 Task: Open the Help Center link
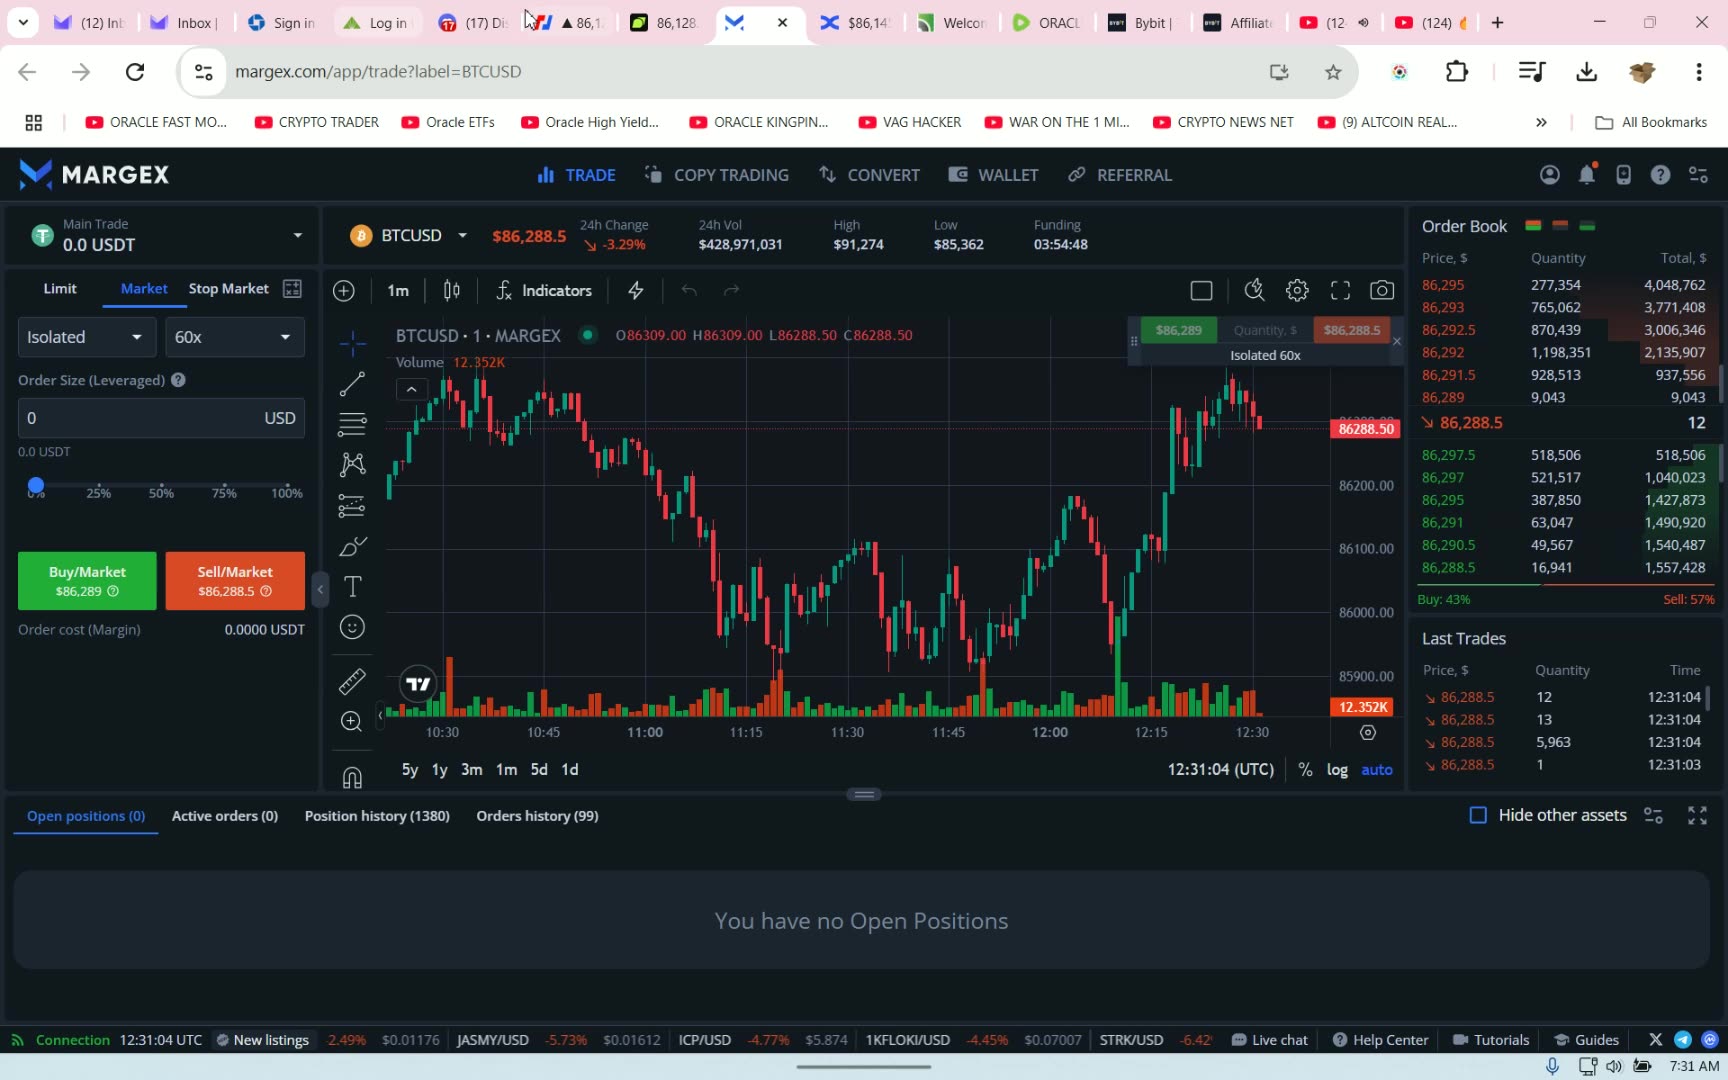pyautogui.click(x=1381, y=1040)
